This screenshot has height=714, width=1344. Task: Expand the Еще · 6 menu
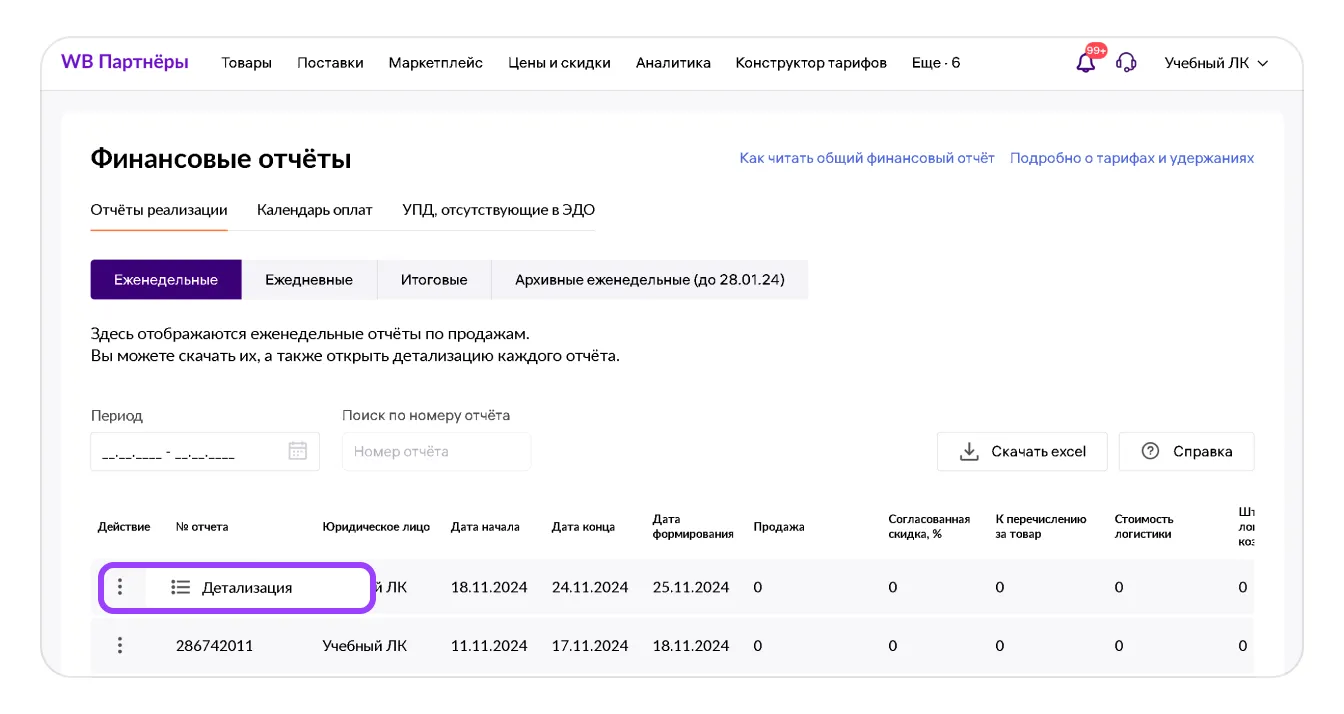coord(935,63)
